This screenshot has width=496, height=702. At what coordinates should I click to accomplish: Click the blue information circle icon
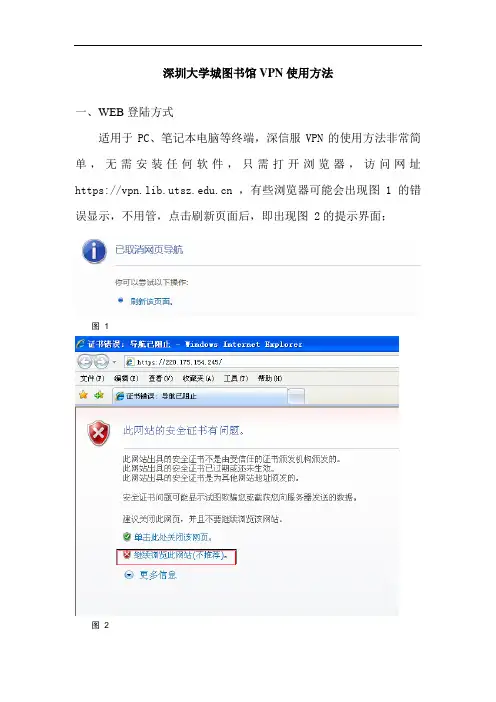94,251
